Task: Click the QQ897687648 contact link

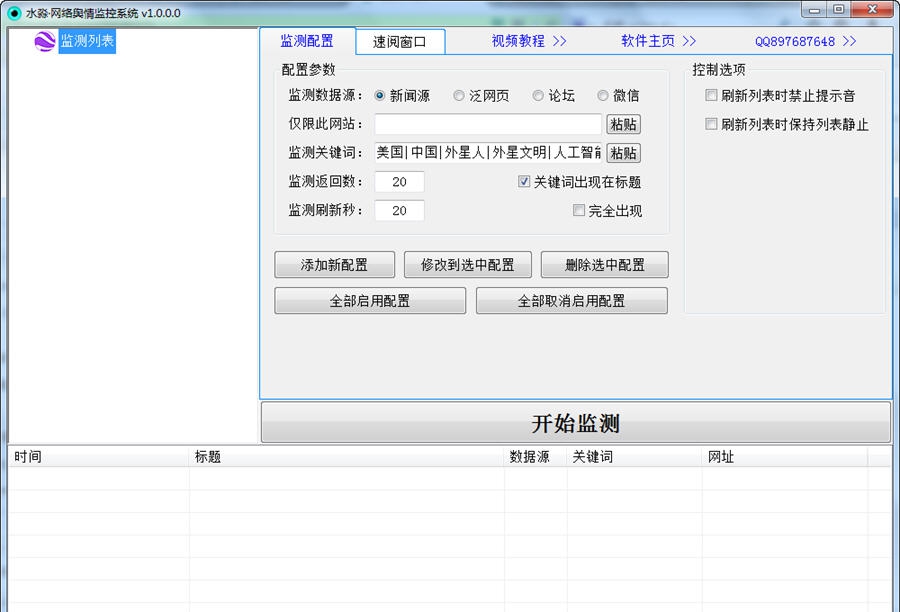Action: click(805, 41)
